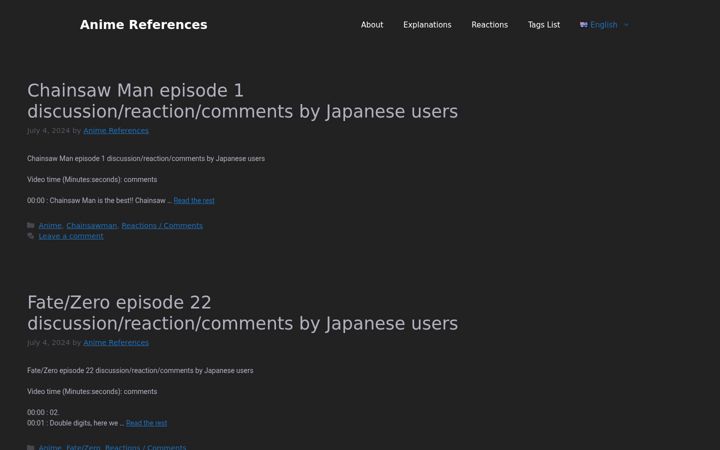Click 'Video time (Minutes:seconds): comments' under Fate/Zero
The width and height of the screenshot is (720, 450).
pyautogui.click(x=92, y=392)
